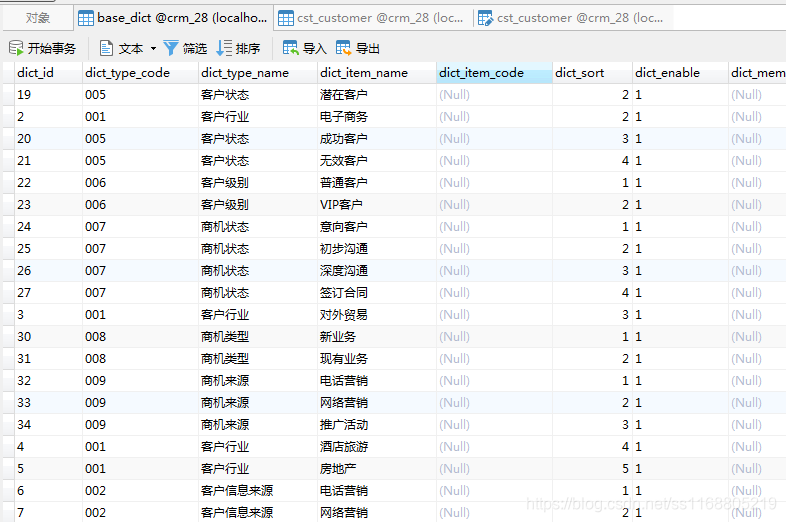Open the cst_customer design tab with pencil icon
Image resolution: width=786 pixels, height=522 pixels.
(x=572, y=18)
